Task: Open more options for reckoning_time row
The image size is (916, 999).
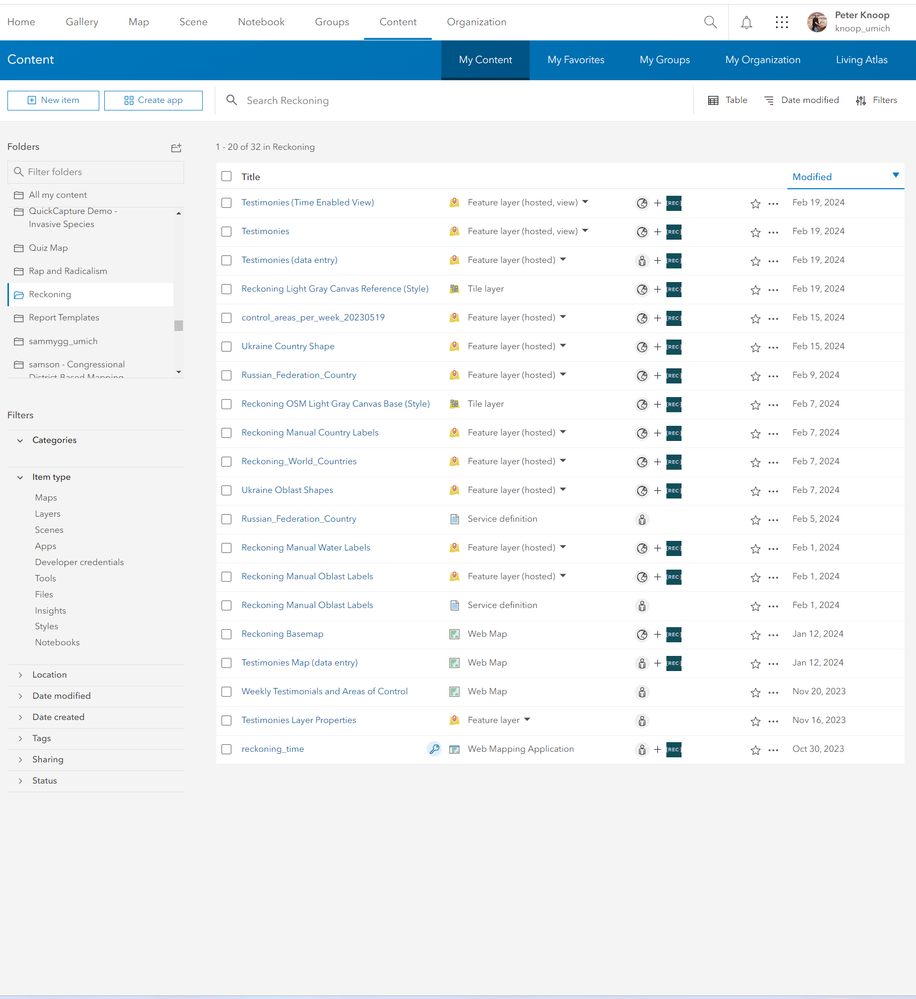Action: [x=773, y=750]
